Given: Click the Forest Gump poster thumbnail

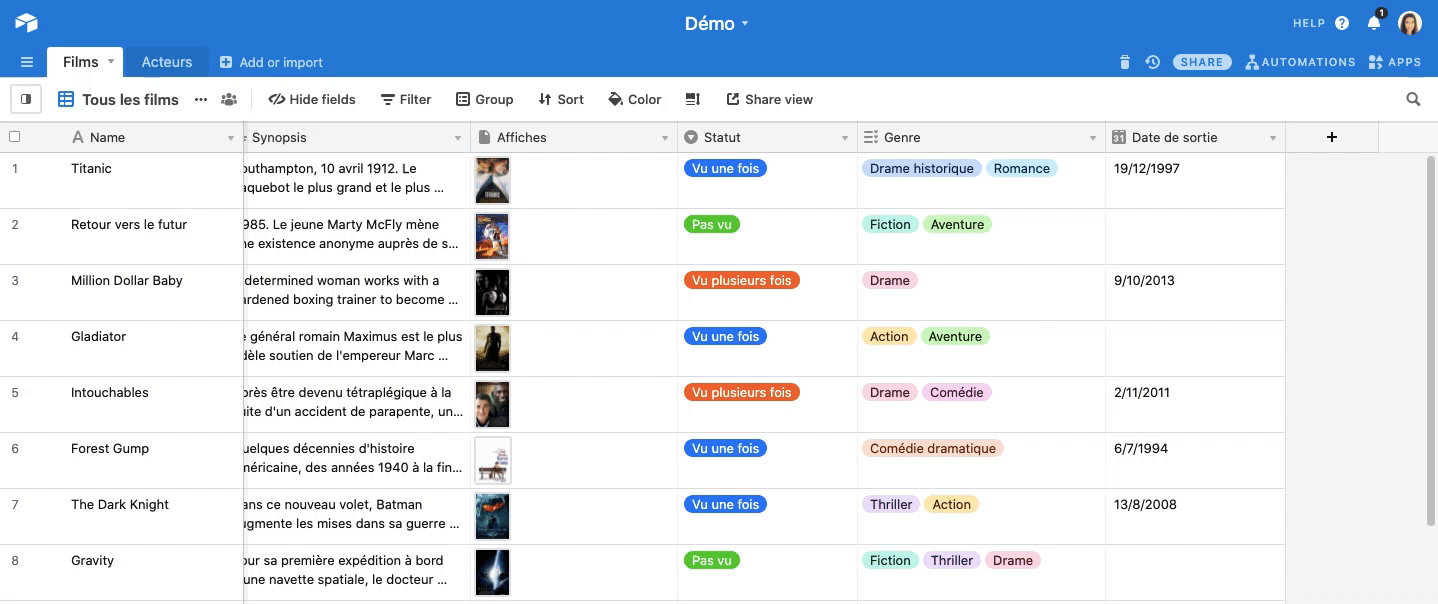Looking at the screenshot, I should (493, 461).
